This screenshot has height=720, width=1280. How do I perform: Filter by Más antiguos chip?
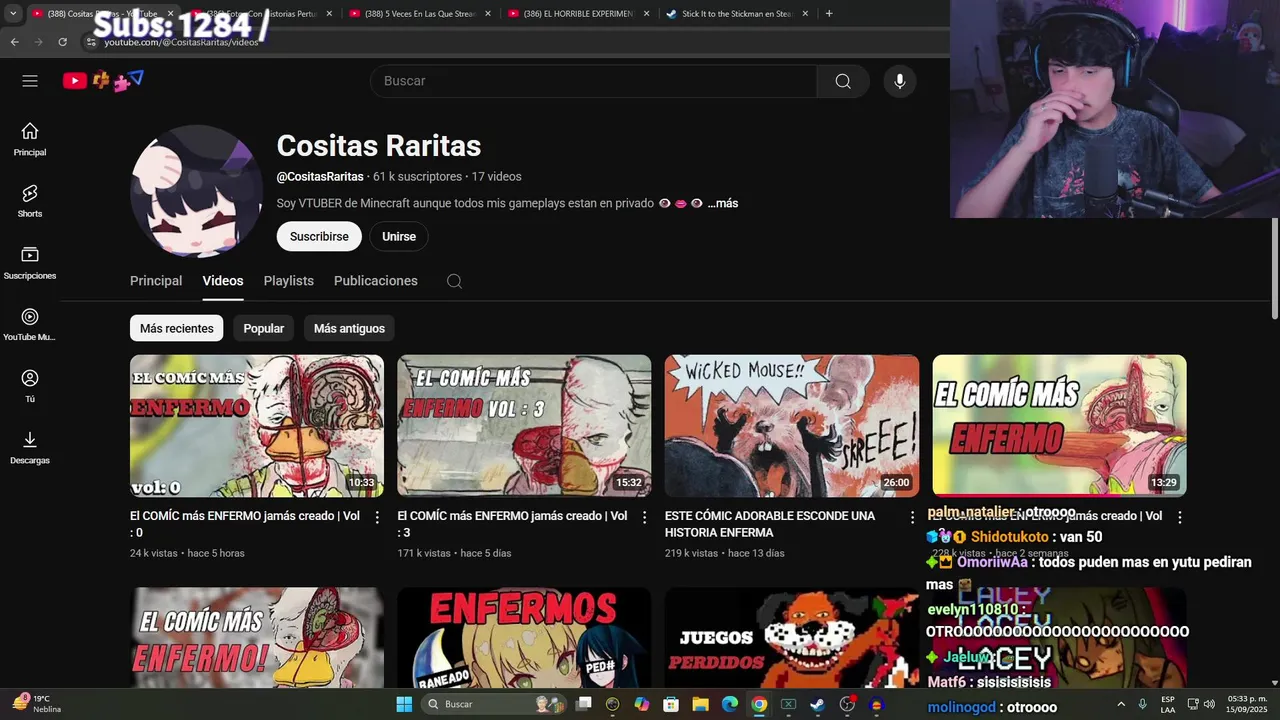point(349,328)
